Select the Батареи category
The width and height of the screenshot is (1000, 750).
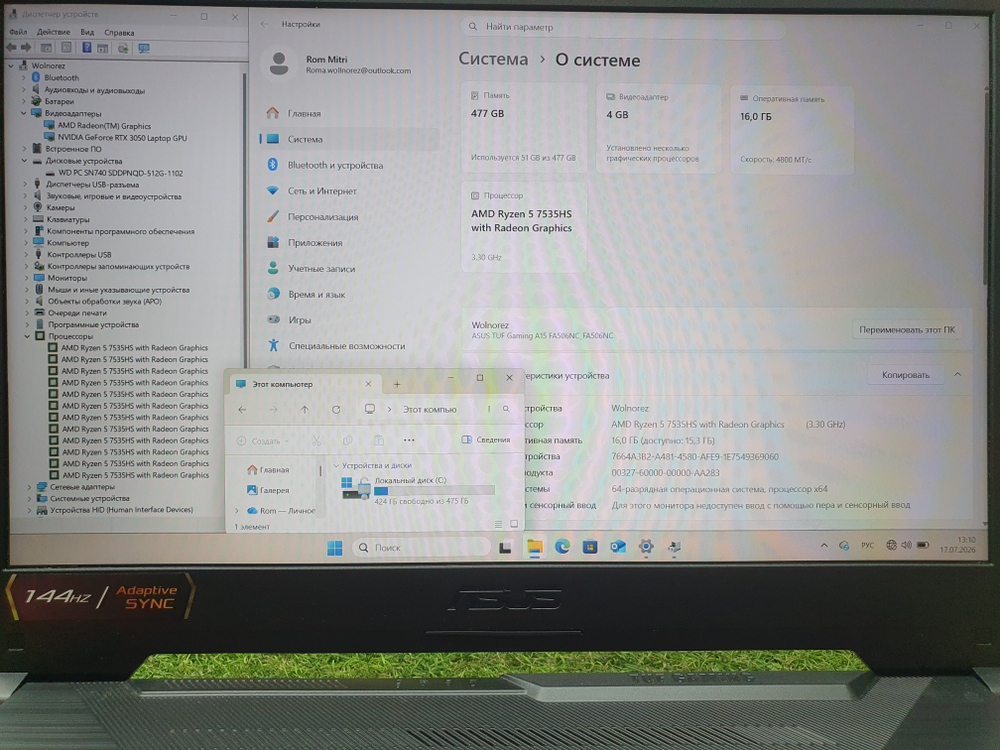tap(59, 101)
